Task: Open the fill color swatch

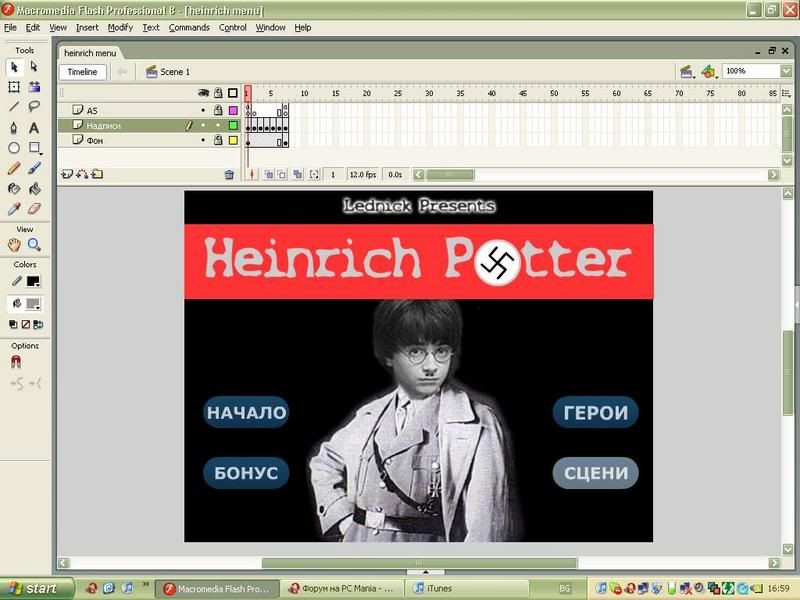Action: [33, 304]
